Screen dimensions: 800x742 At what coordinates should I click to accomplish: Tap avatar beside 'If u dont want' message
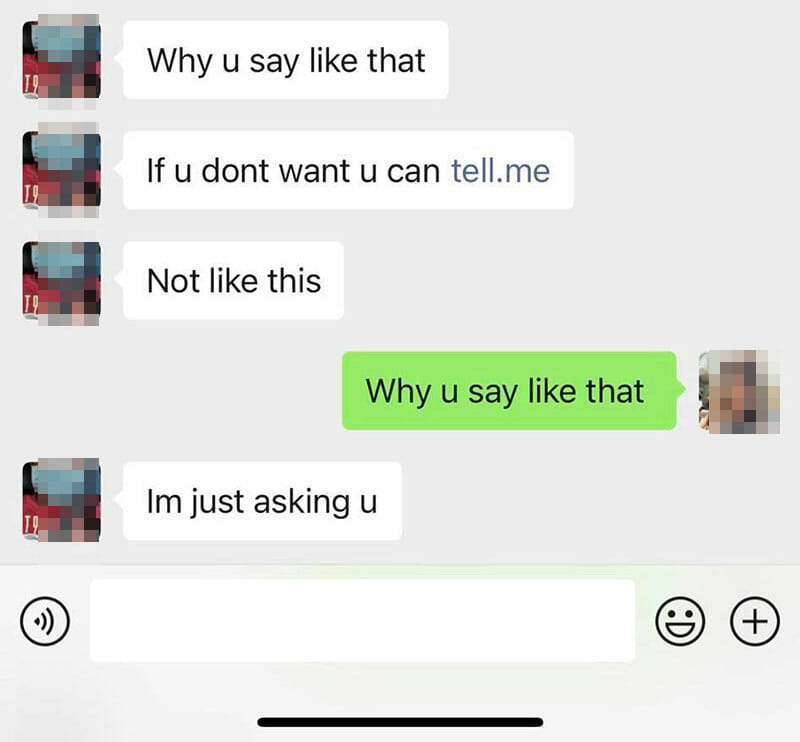coord(61,170)
